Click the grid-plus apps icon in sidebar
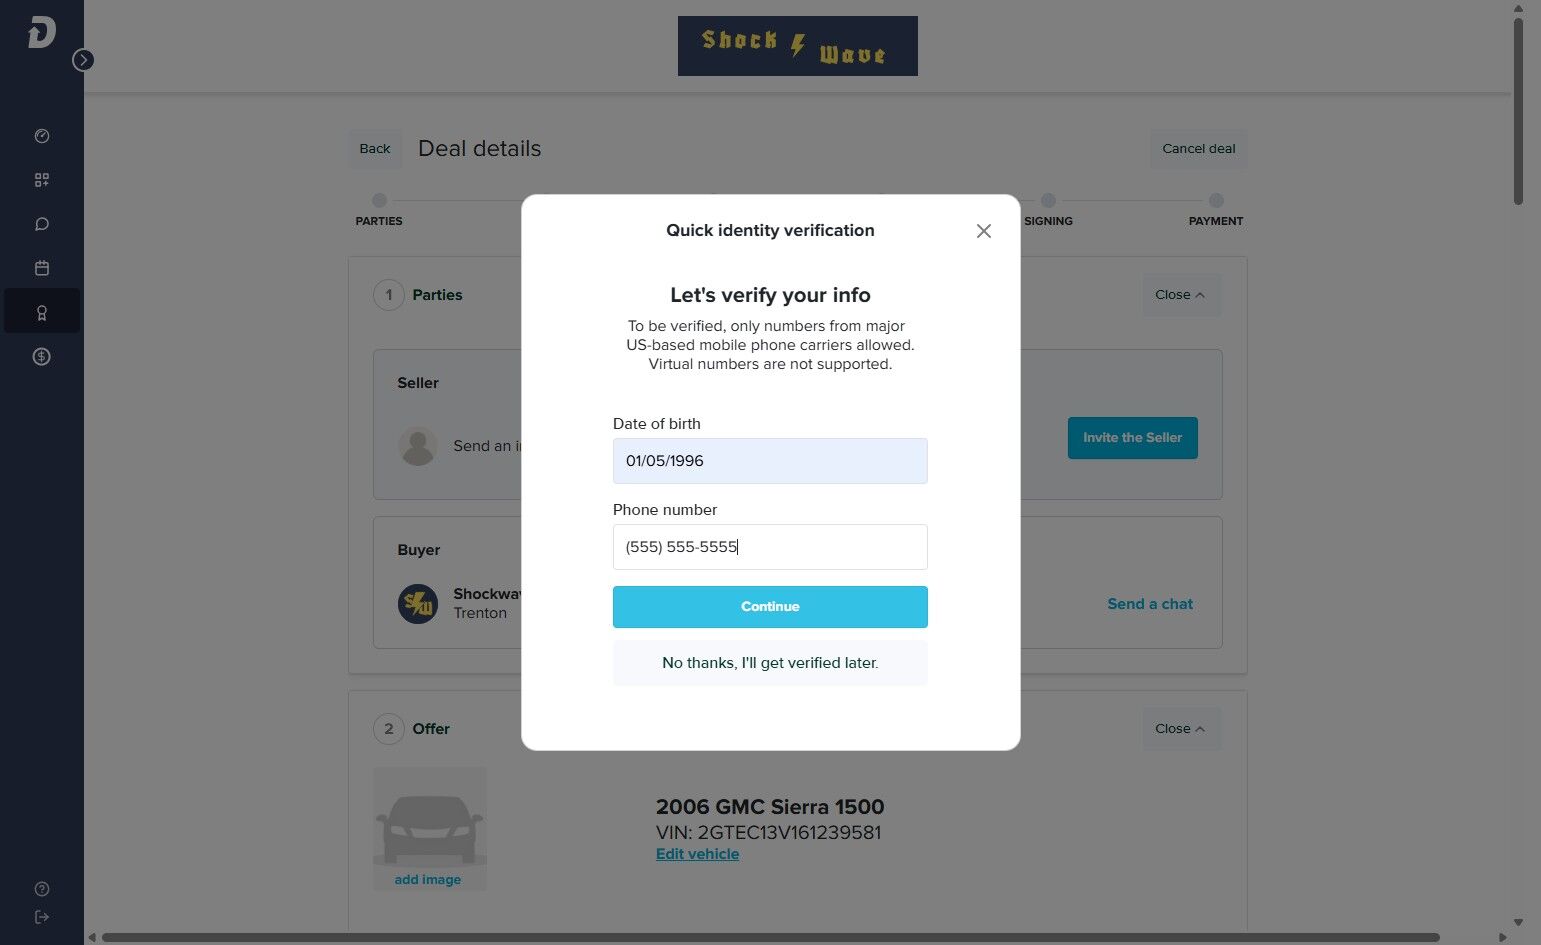This screenshot has width=1541, height=945. [42, 180]
